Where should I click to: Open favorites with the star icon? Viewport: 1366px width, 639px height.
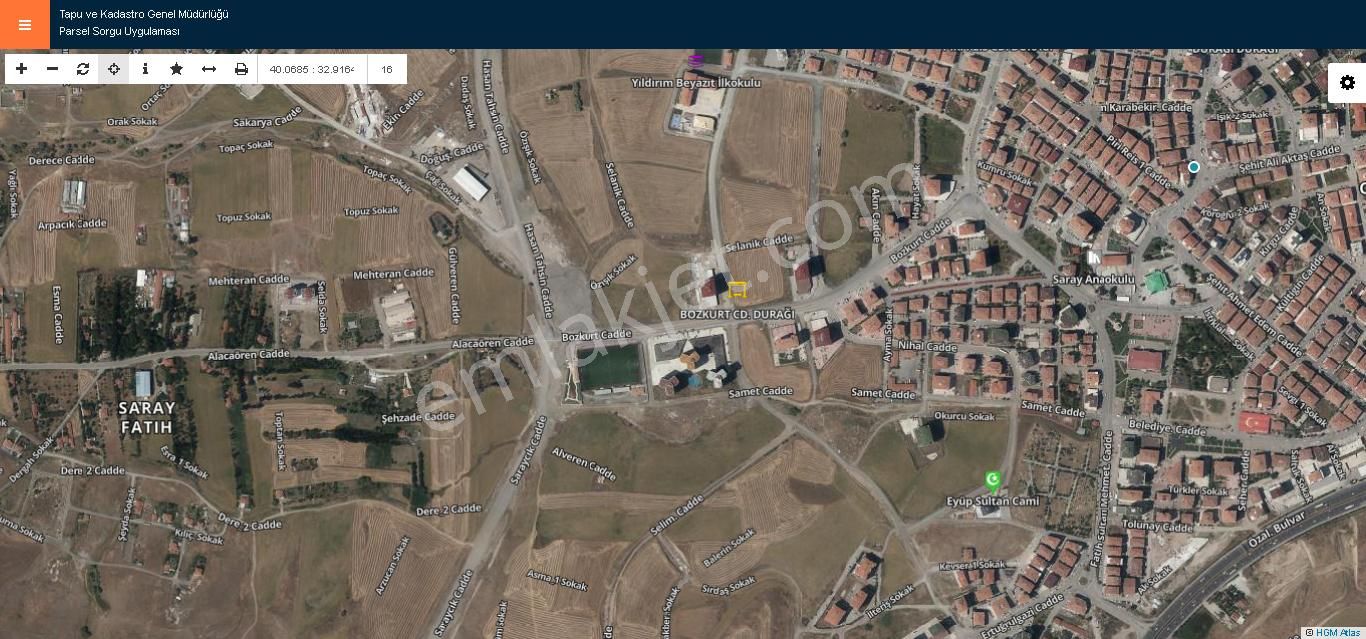pos(177,69)
